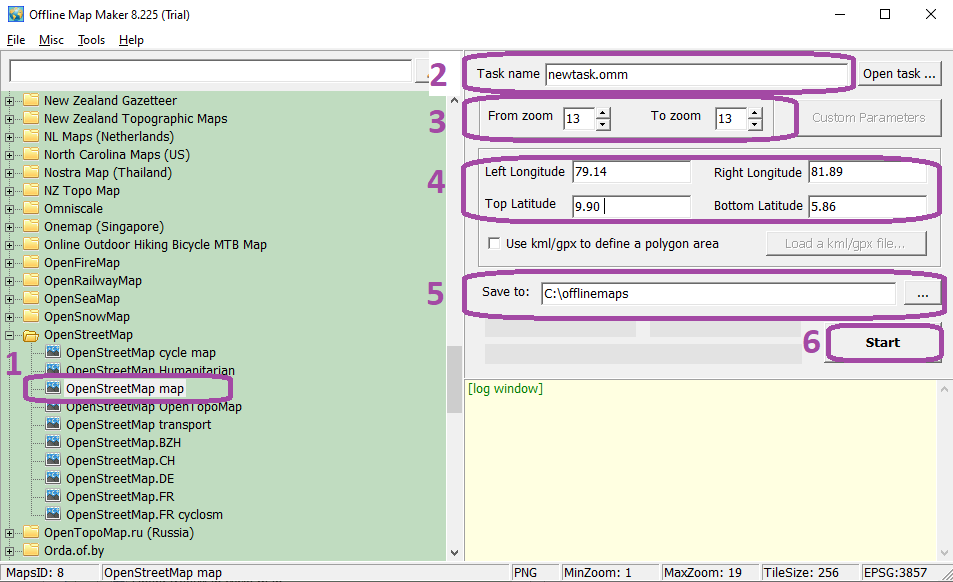Click the log window text area

point(701,469)
